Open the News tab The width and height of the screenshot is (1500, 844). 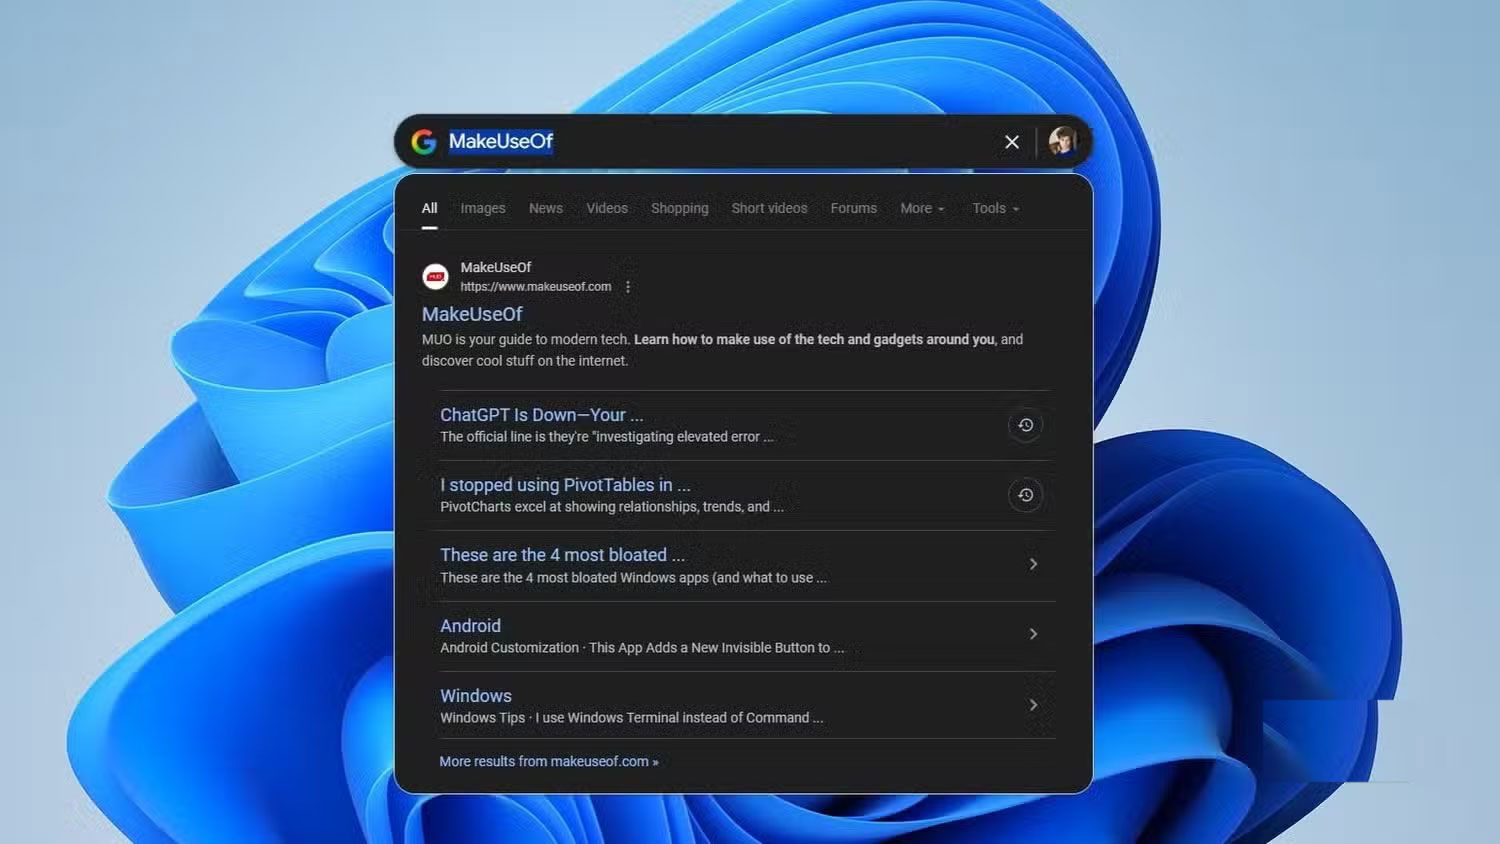click(x=545, y=208)
